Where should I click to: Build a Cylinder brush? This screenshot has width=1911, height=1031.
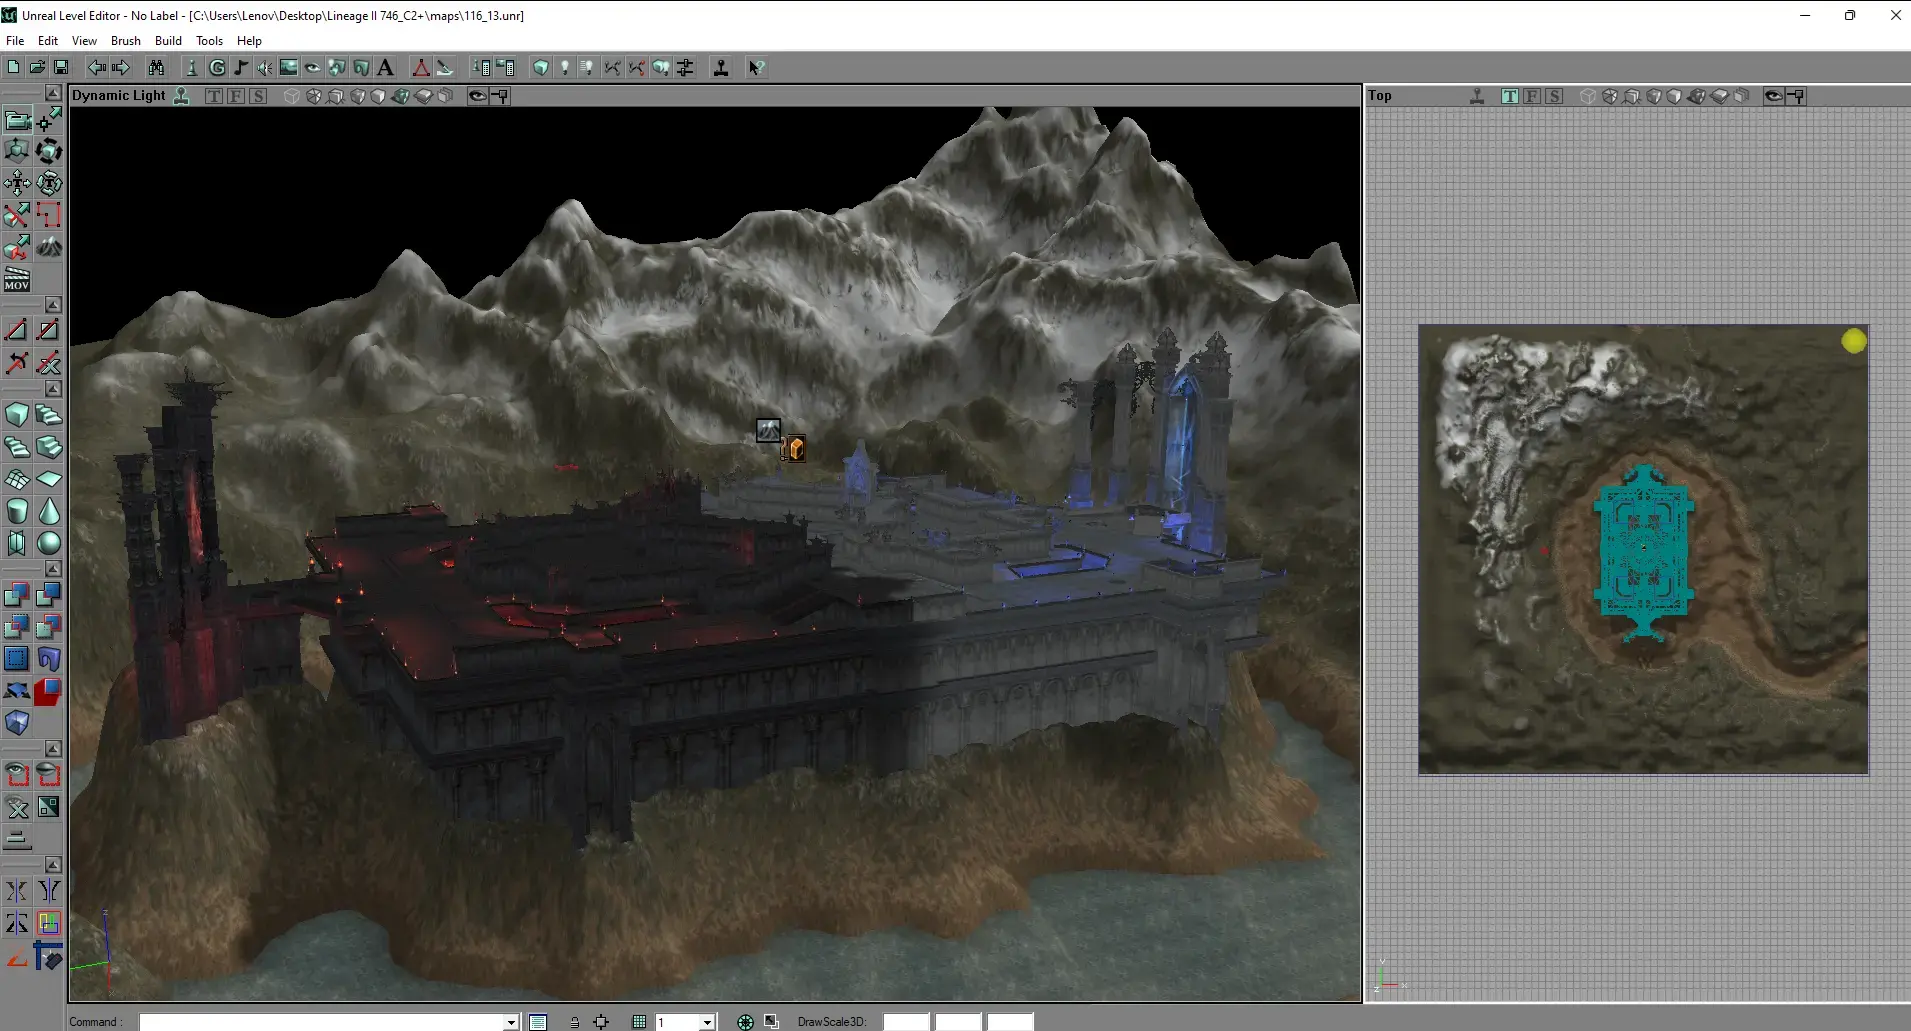click(17, 511)
